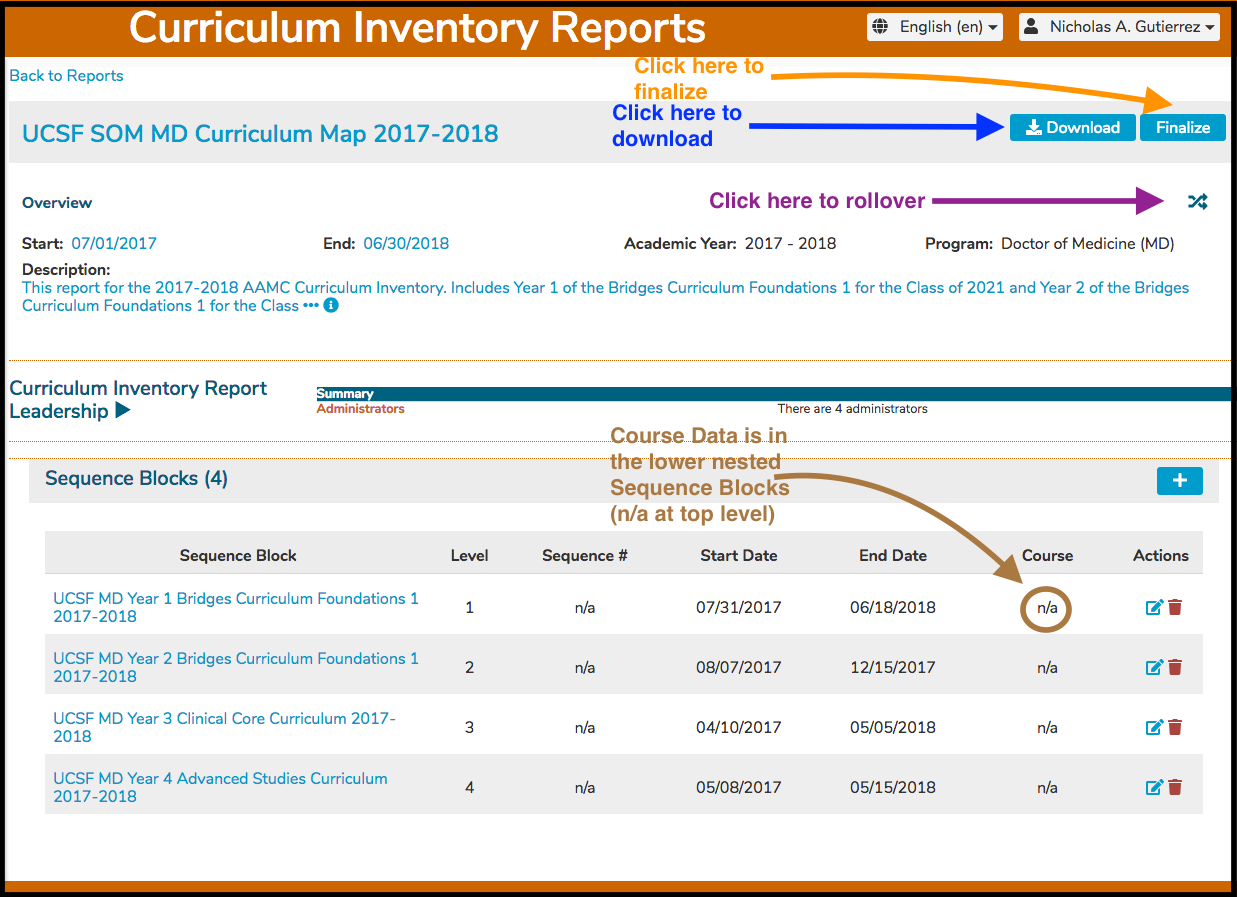Image resolution: width=1237 pixels, height=897 pixels.
Task: Open the English language dropdown
Action: (x=935, y=27)
